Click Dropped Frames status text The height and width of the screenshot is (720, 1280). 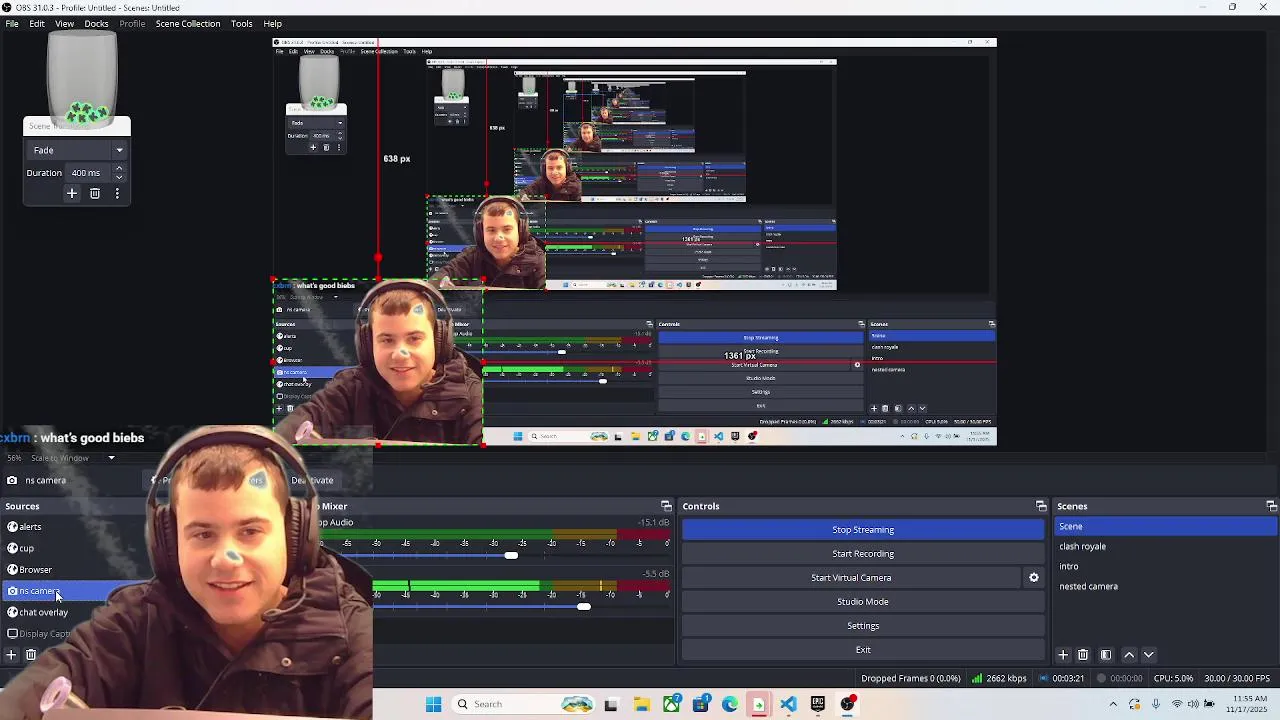click(x=910, y=678)
